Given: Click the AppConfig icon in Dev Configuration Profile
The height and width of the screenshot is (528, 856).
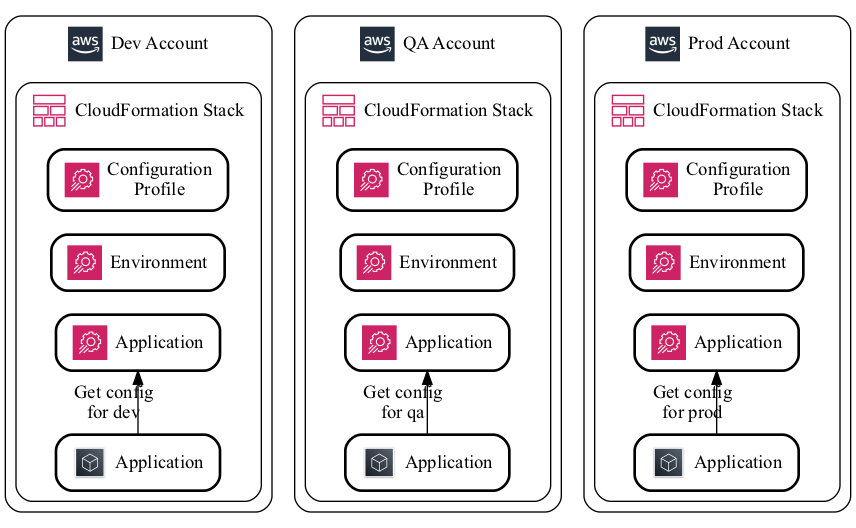Looking at the screenshot, I should coord(82,180).
